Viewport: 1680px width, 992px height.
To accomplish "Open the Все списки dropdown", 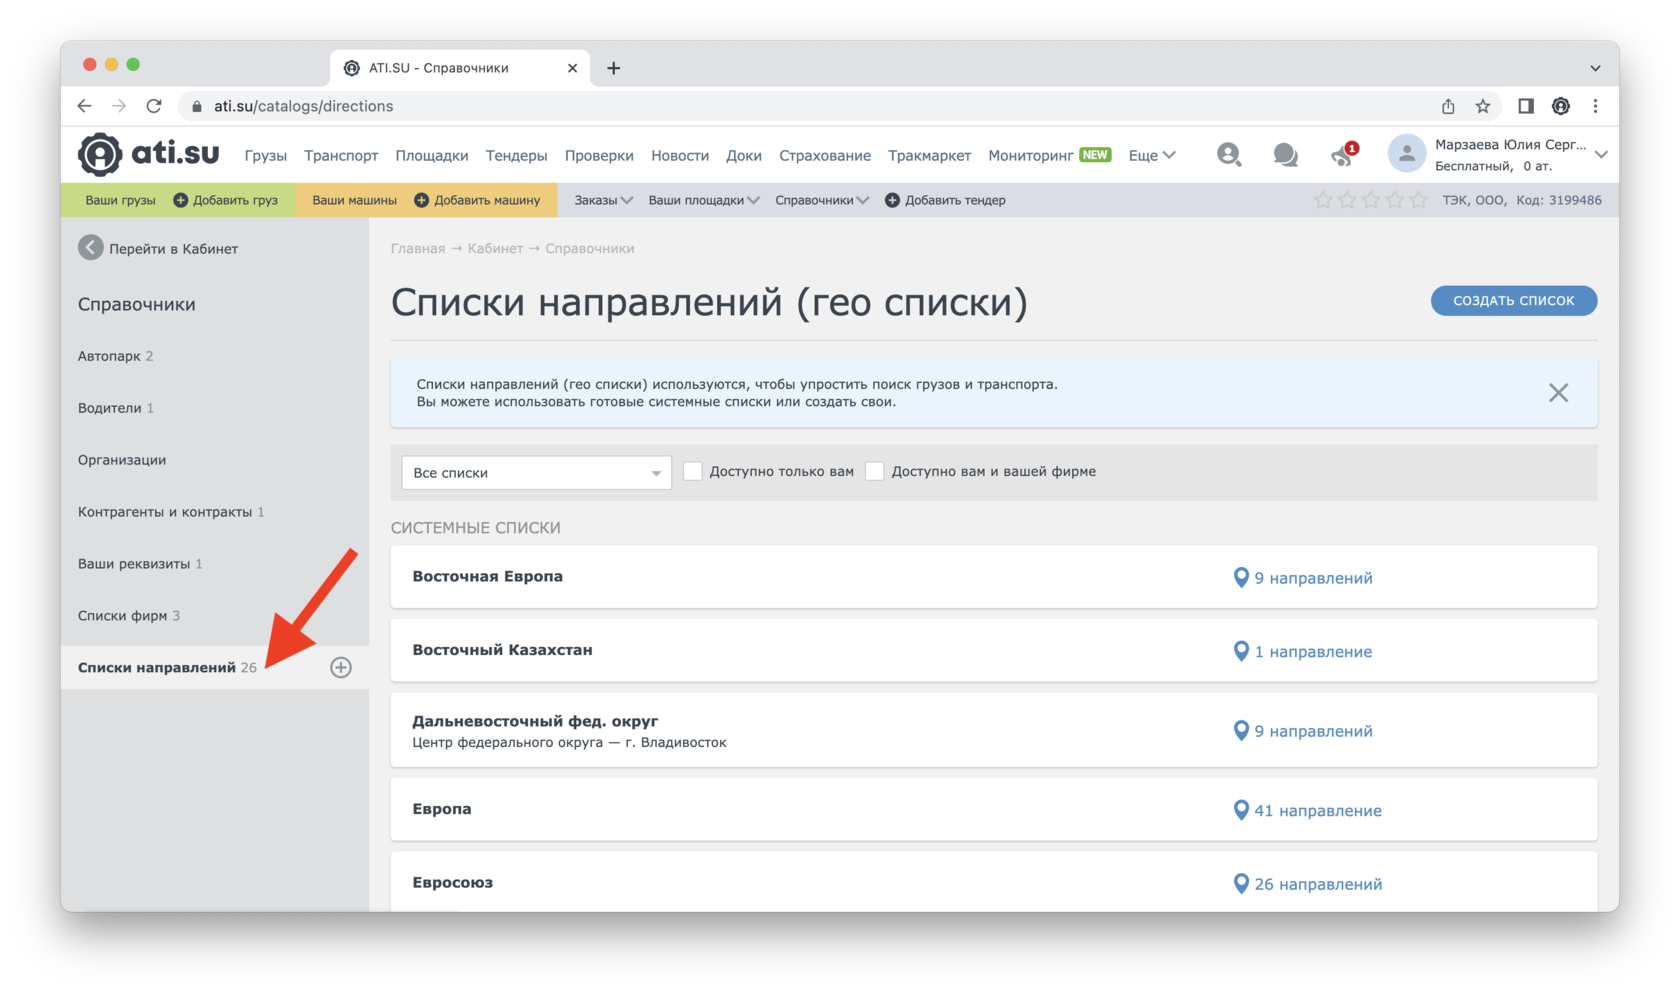I will tap(536, 473).
